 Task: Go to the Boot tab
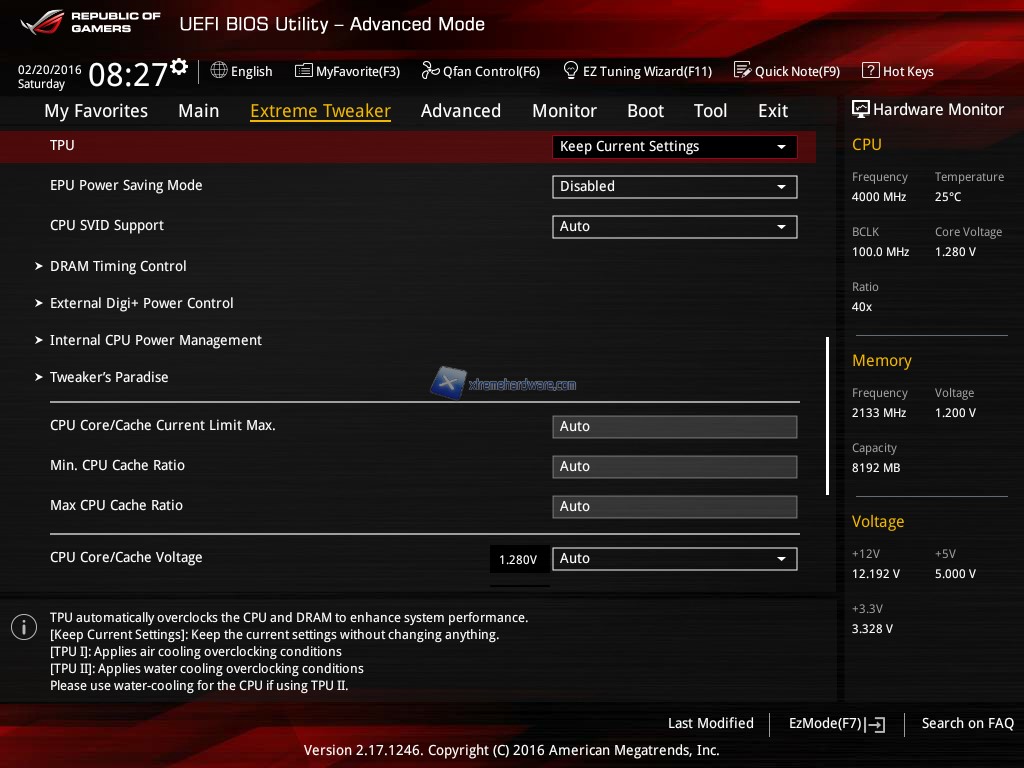pos(645,111)
